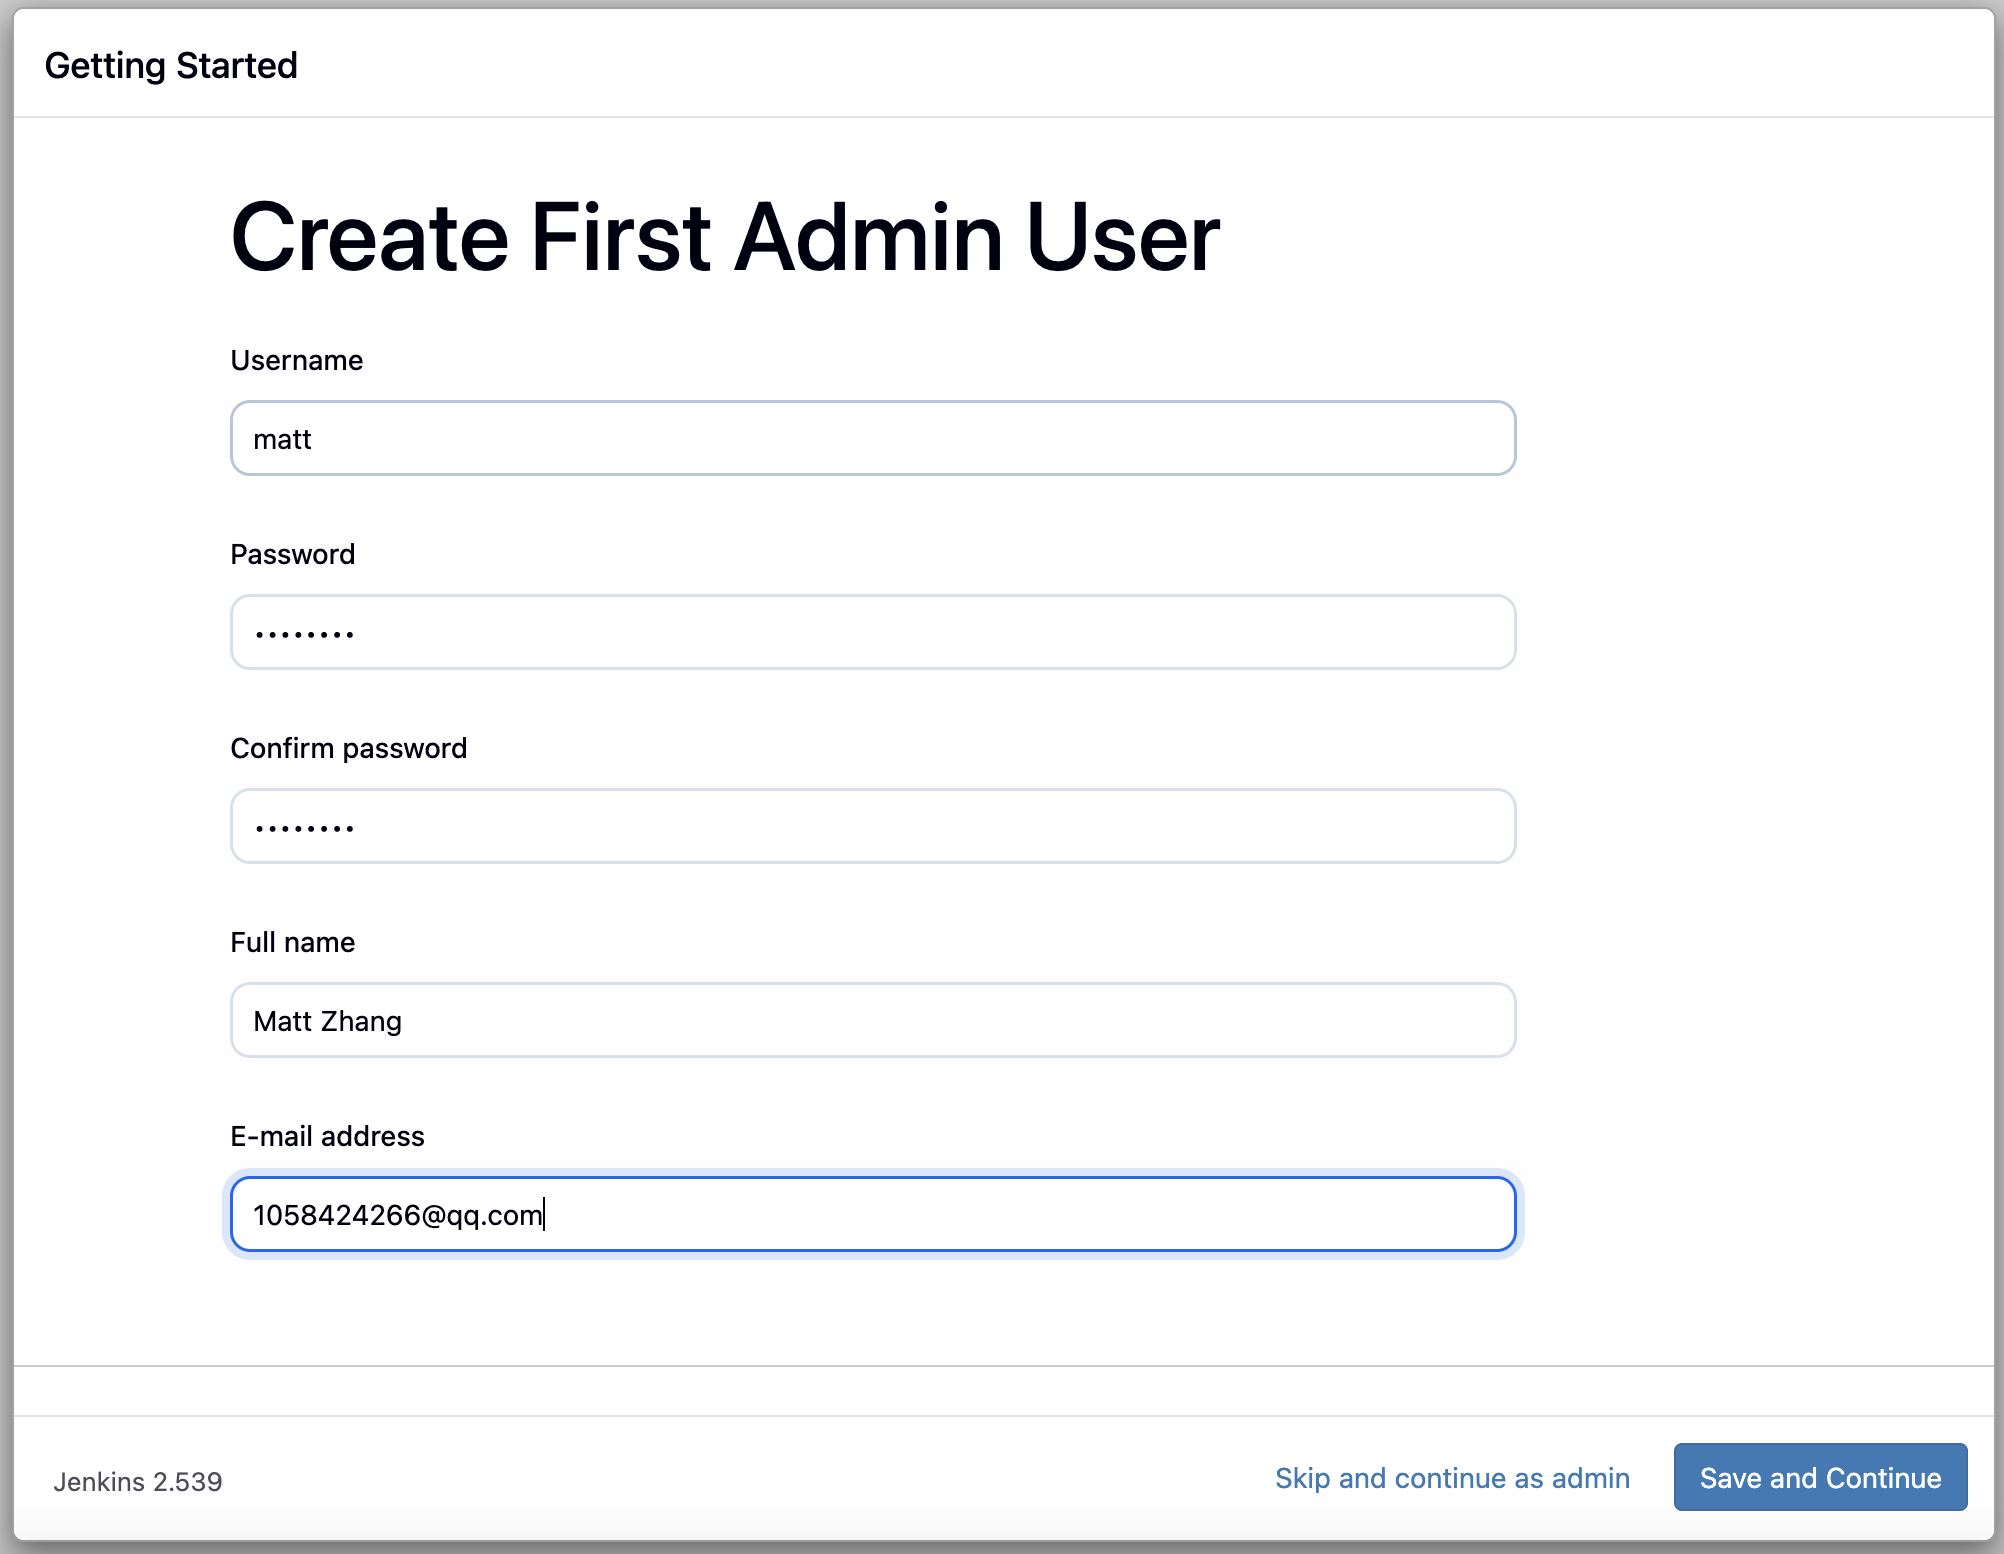2004x1554 pixels.
Task: Click the Confirm password label text
Action: point(348,748)
